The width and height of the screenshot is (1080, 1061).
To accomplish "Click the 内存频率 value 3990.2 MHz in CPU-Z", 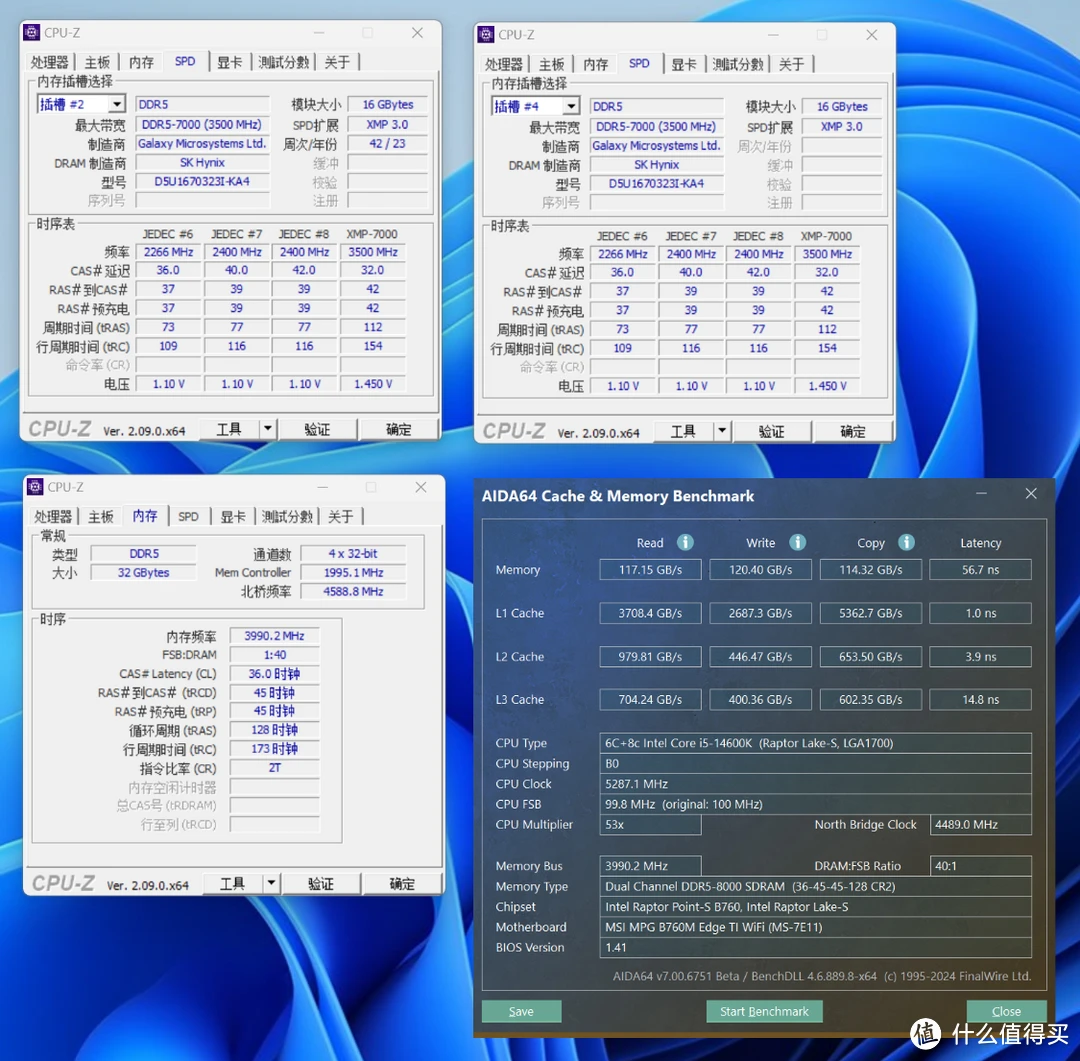I will tap(274, 635).
